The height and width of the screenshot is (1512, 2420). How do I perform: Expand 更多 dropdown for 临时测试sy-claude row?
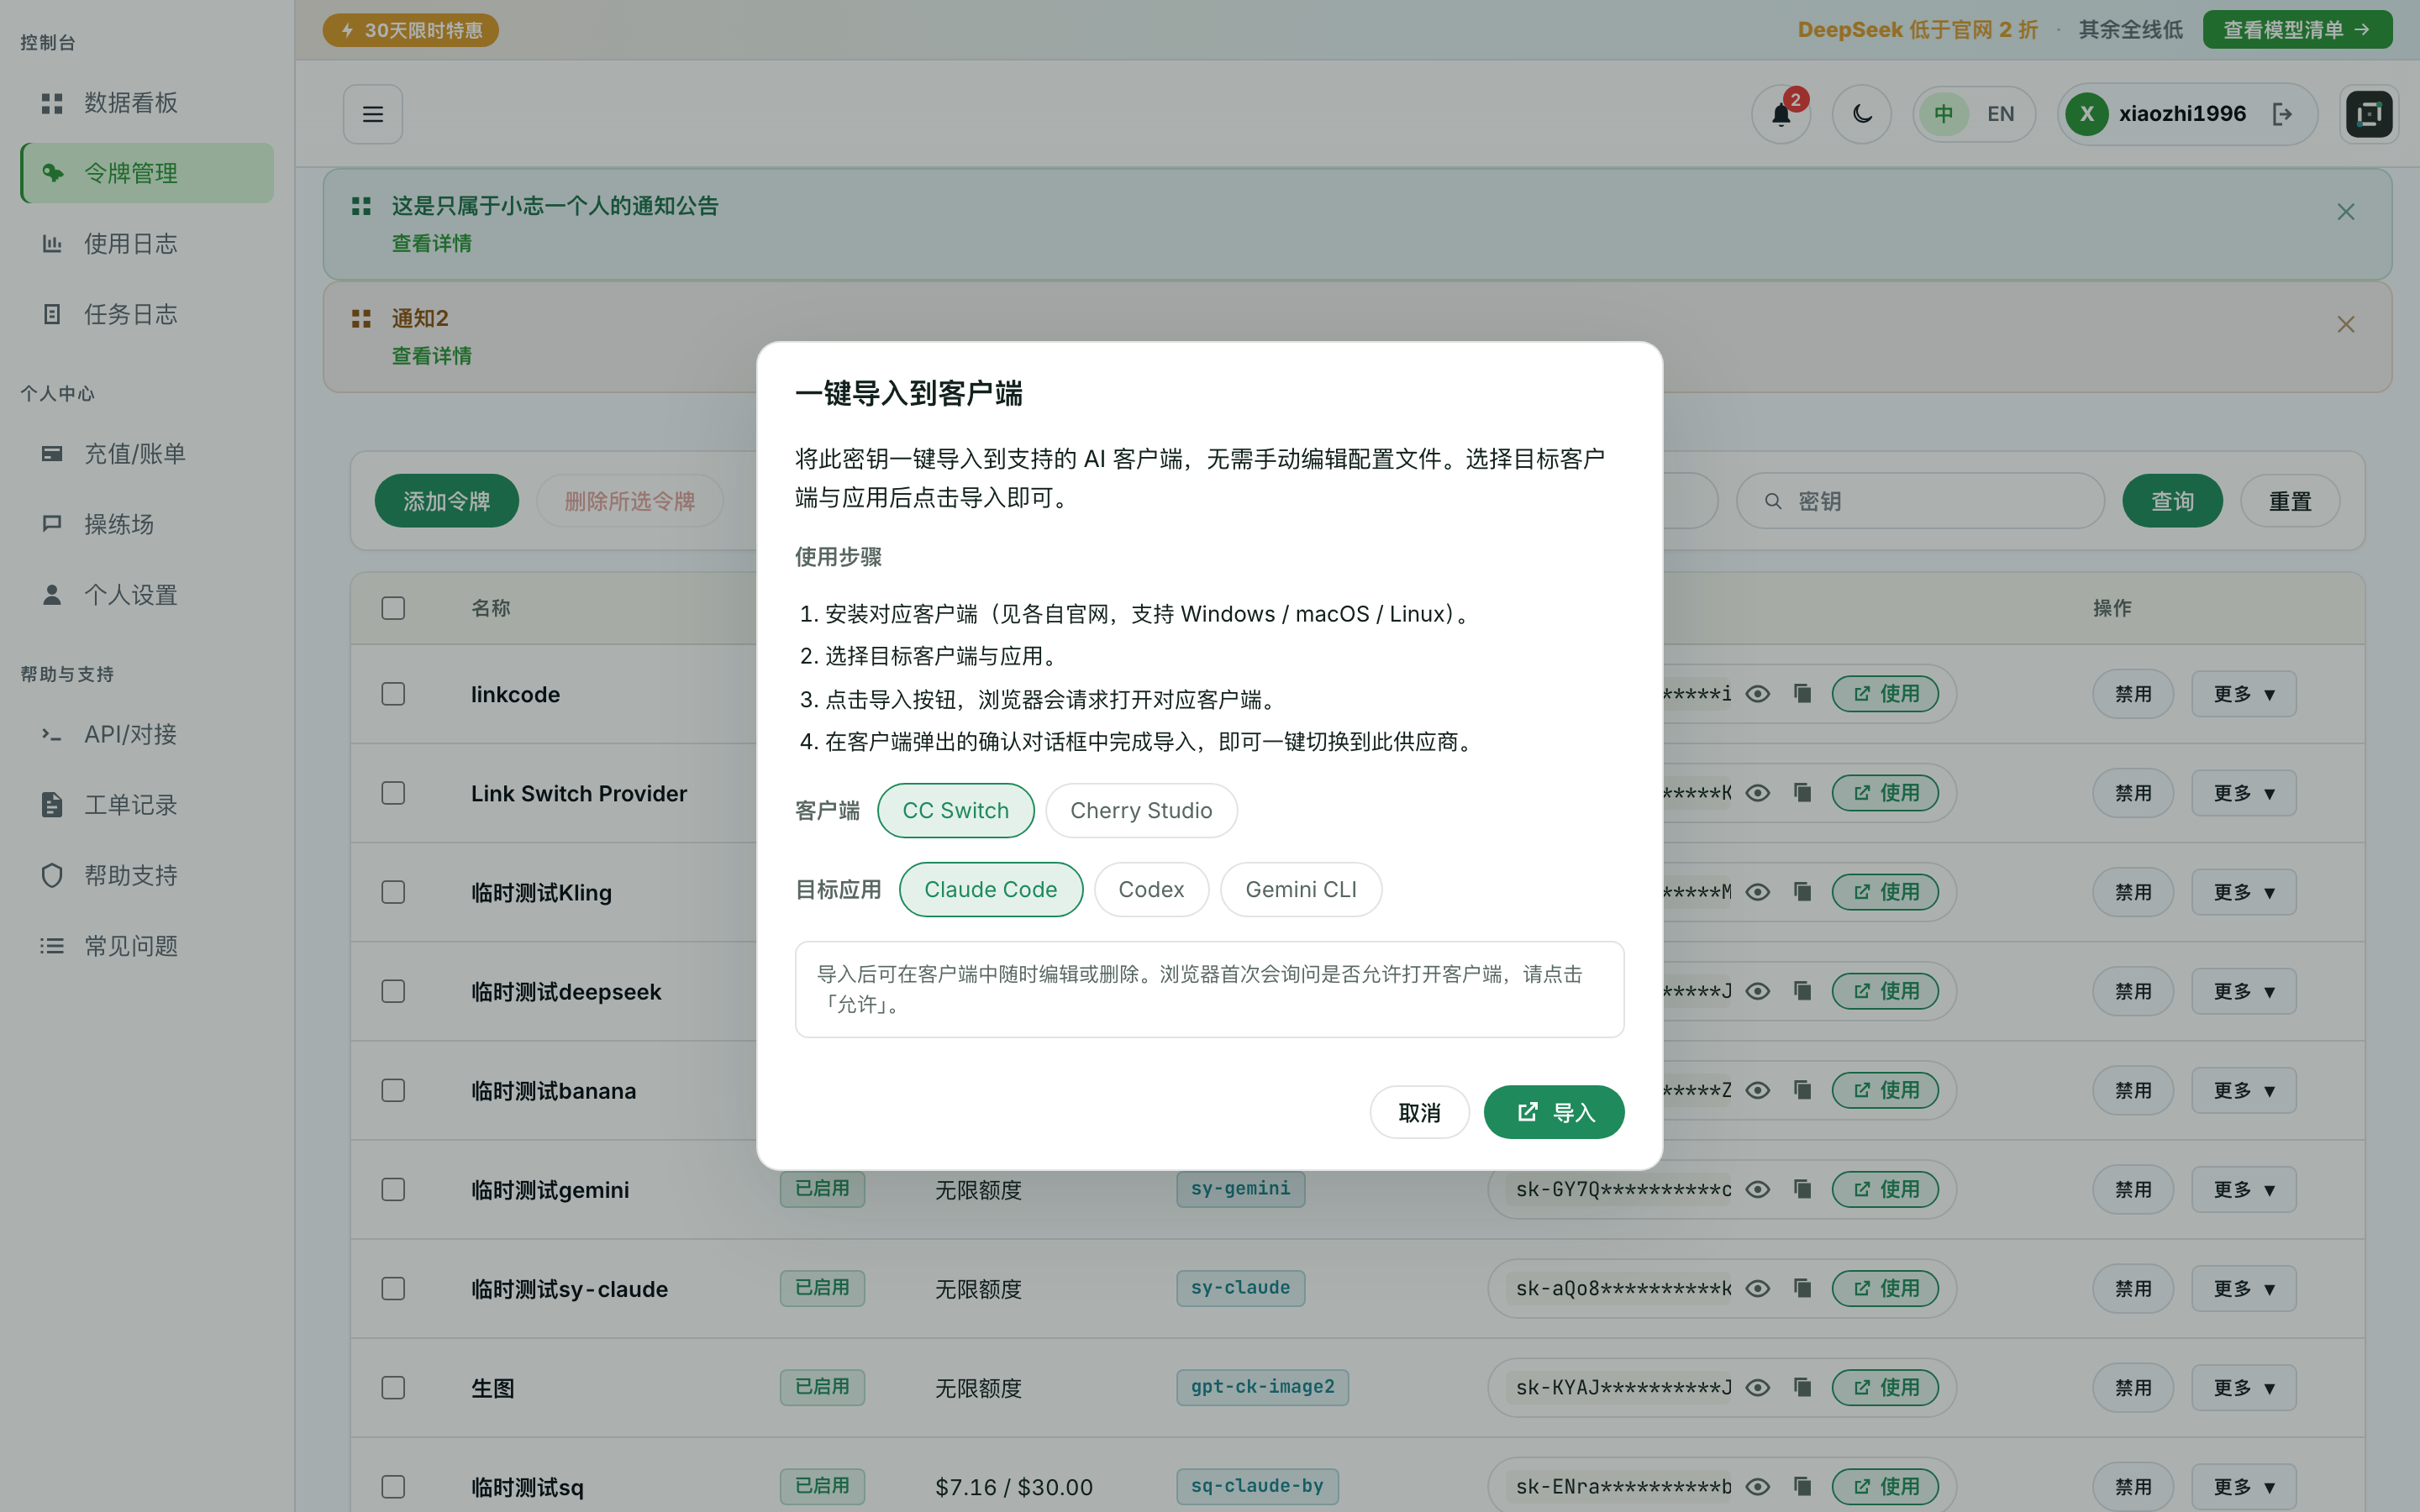click(x=2244, y=1288)
